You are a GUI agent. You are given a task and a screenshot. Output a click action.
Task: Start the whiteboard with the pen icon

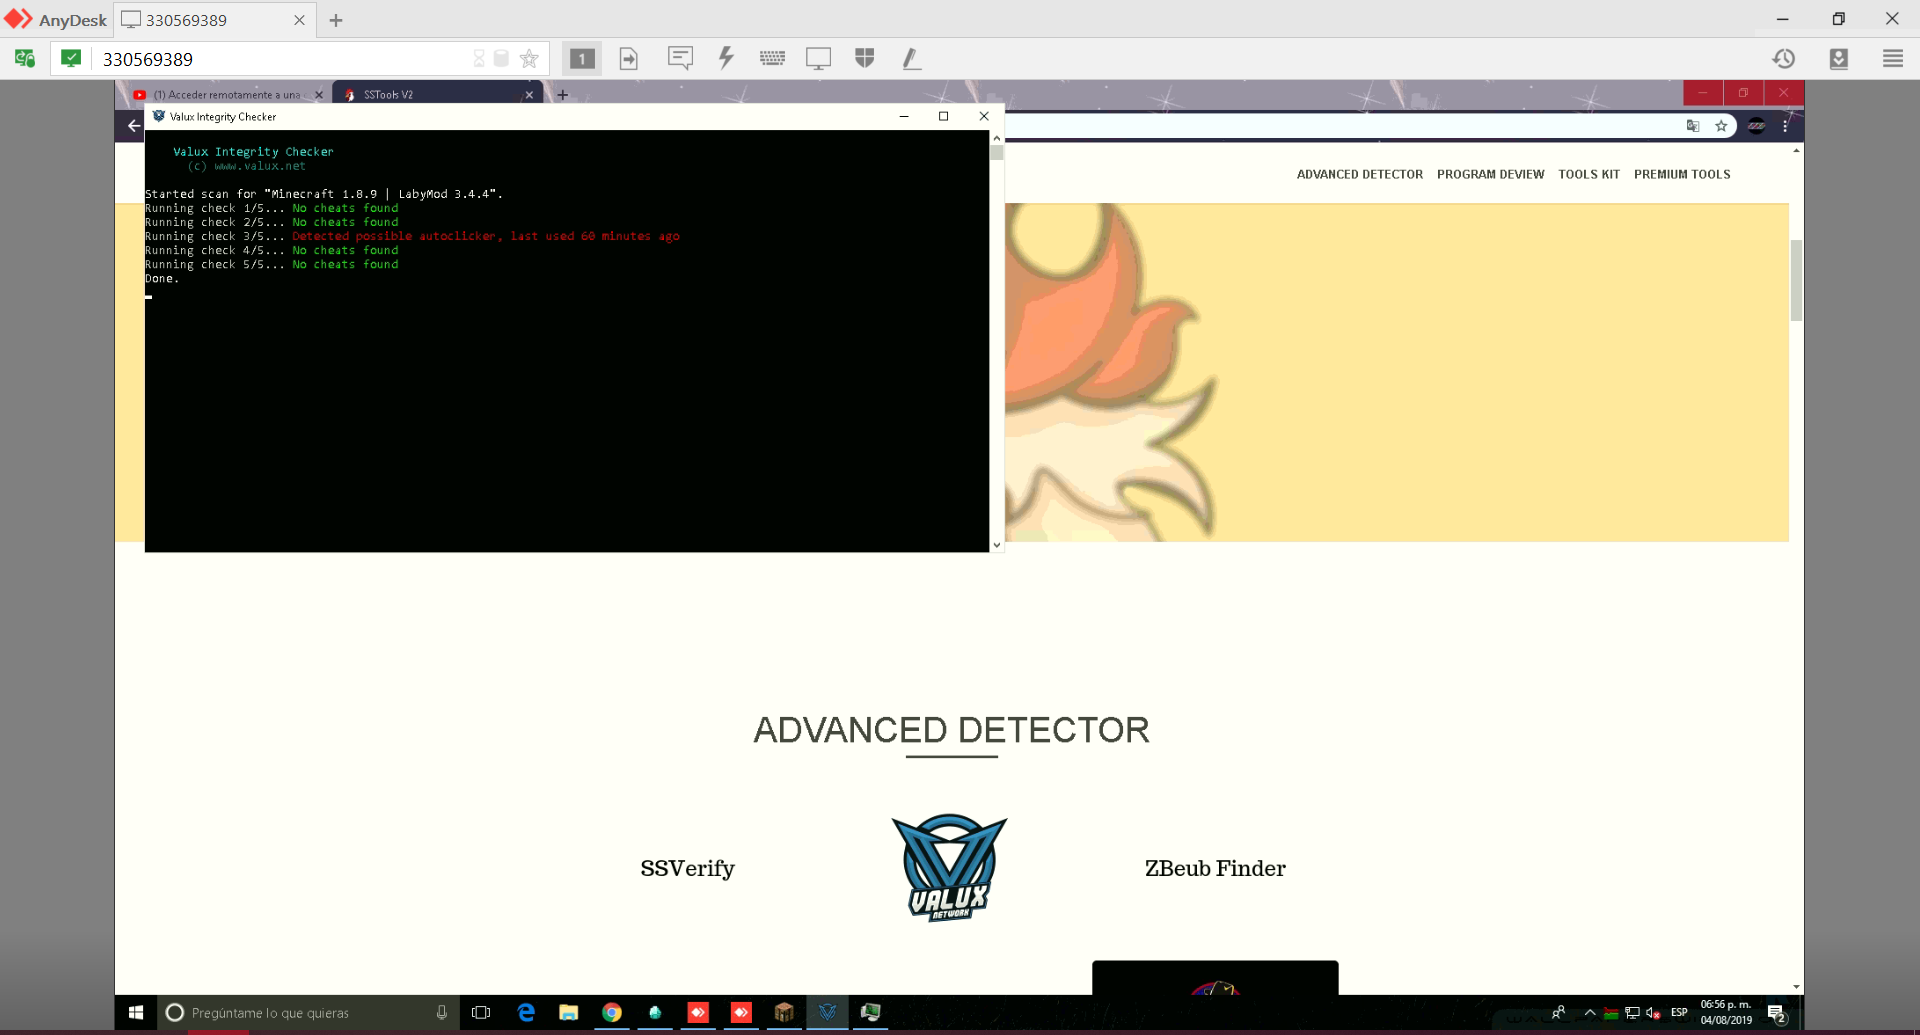click(x=911, y=58)
